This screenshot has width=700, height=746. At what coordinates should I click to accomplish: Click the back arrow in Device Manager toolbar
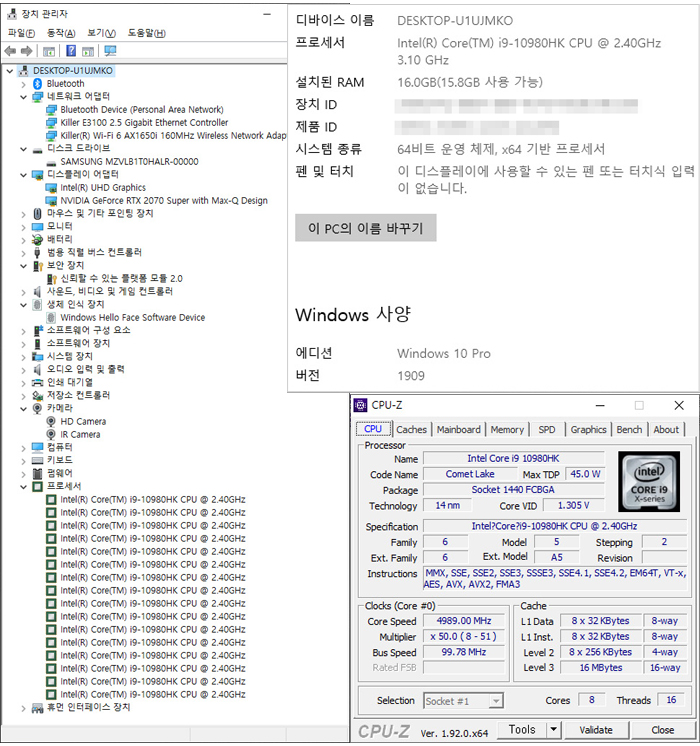tap(10, 50)
